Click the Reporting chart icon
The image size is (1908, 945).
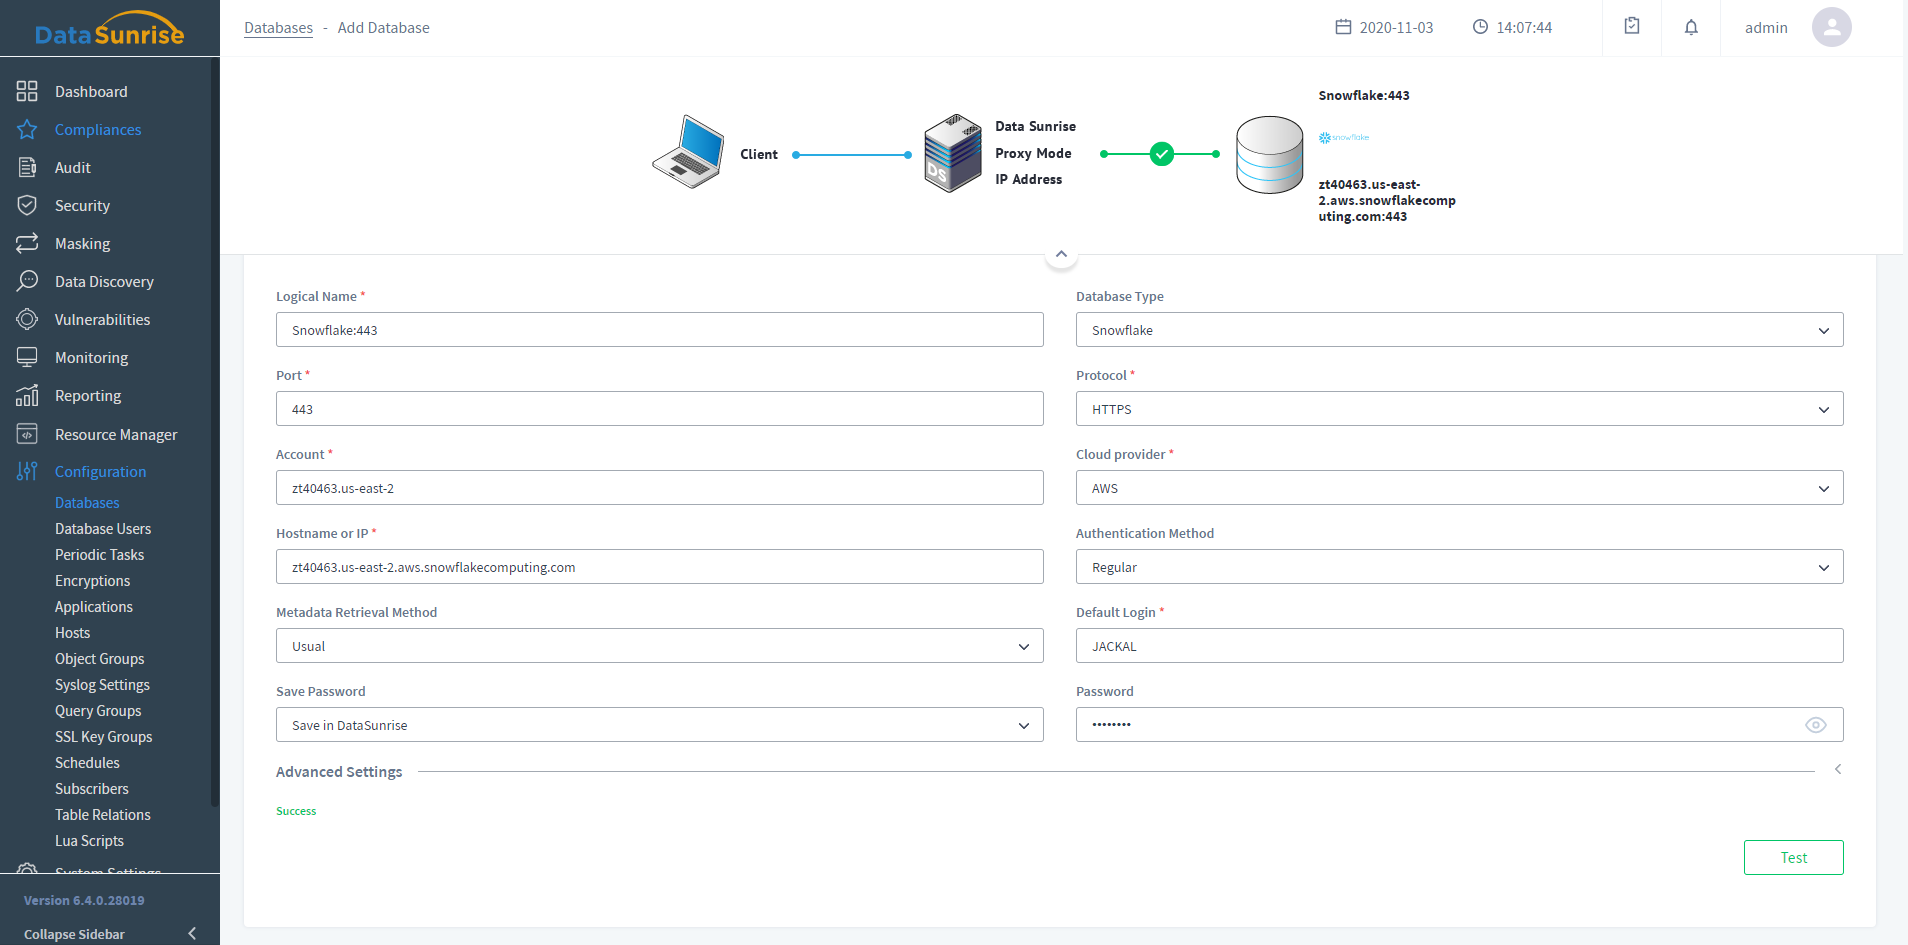coord(27,396)
